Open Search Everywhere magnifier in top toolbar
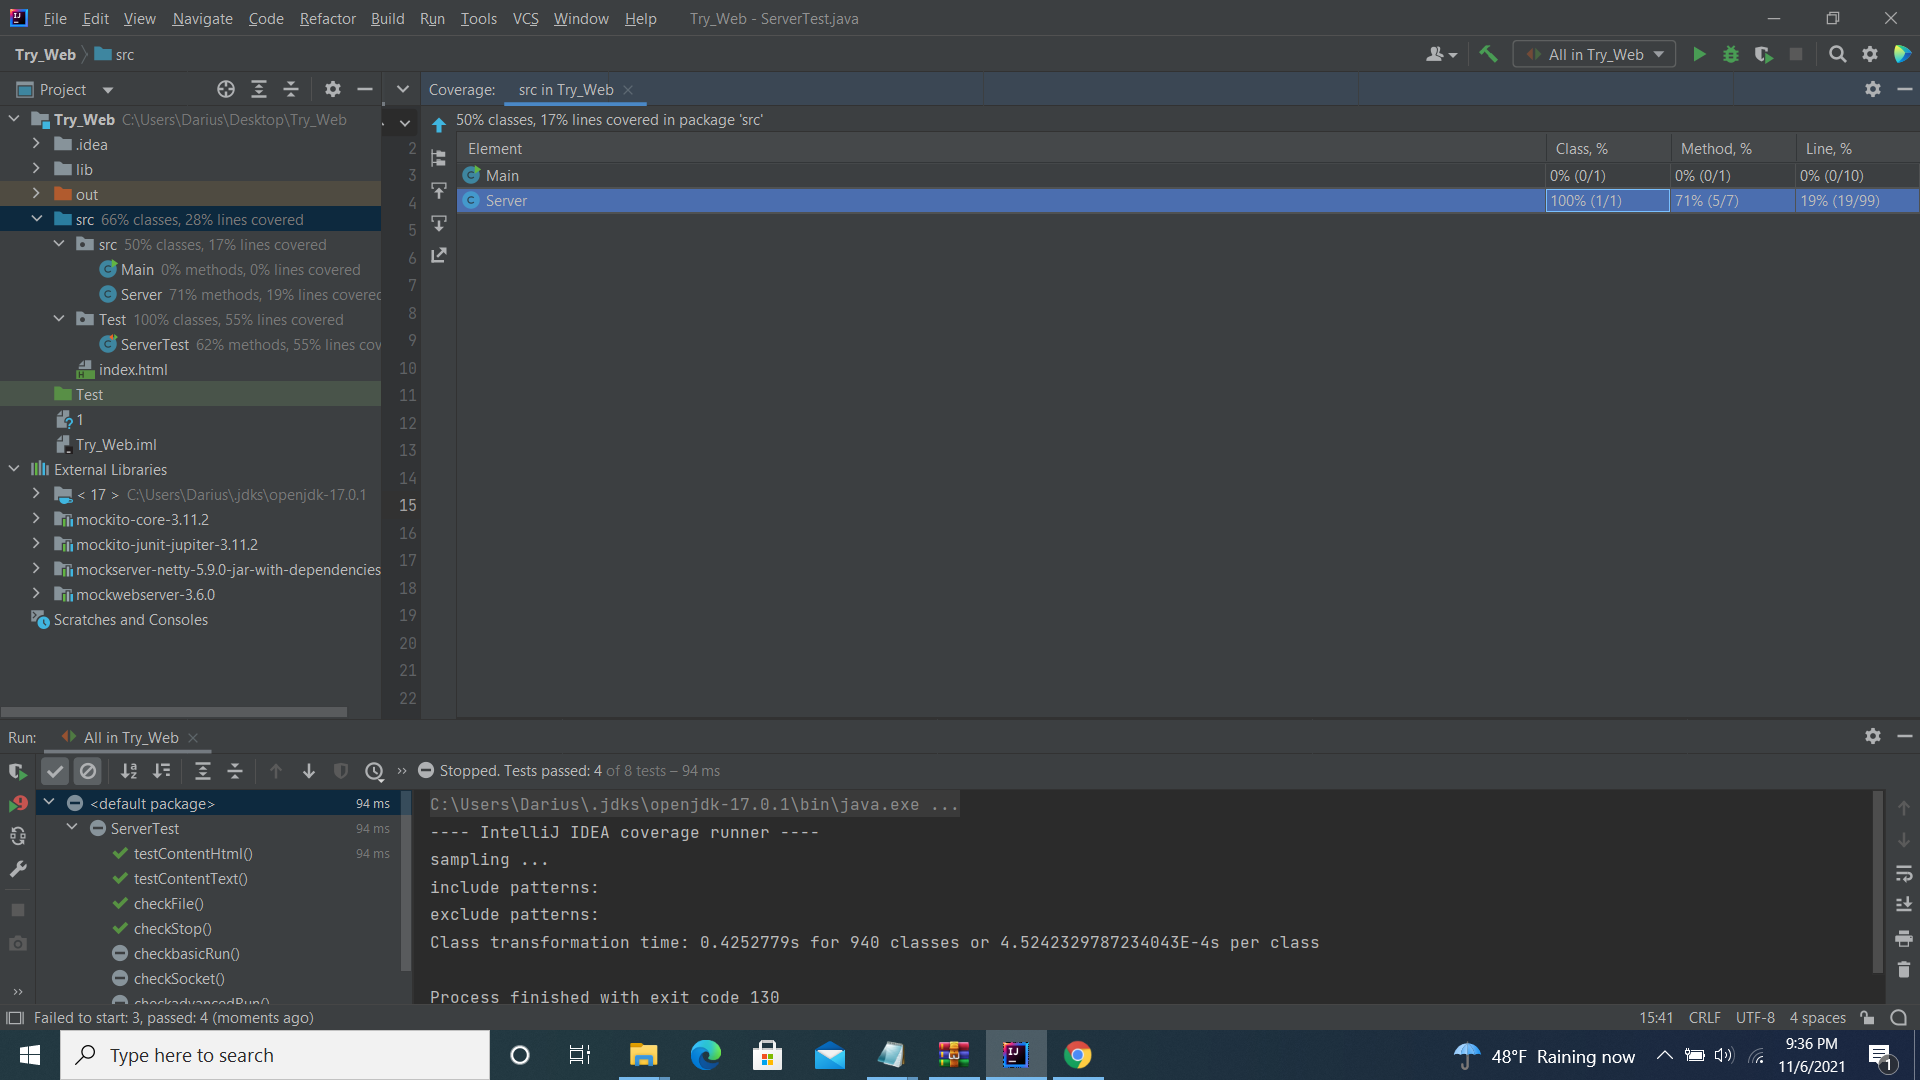 [1838, 54]
